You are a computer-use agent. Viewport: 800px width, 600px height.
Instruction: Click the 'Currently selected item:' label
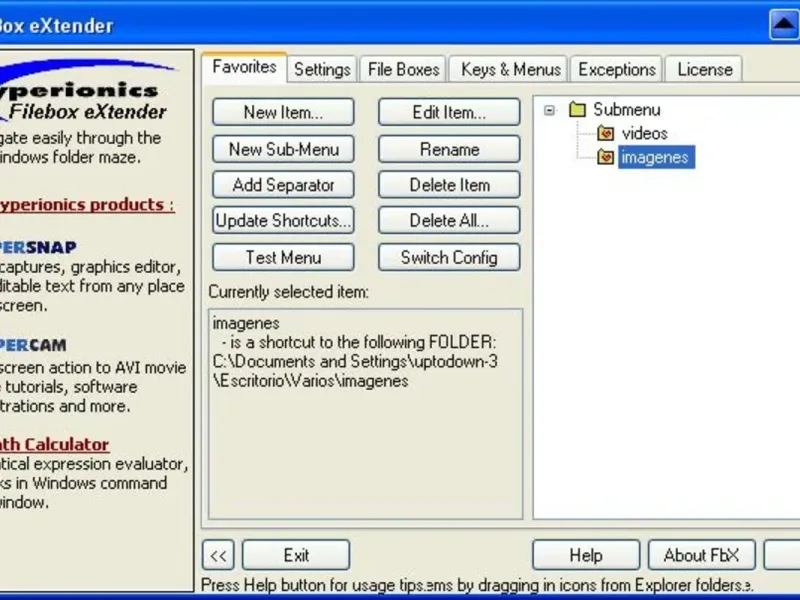click(x=288, y=292)
